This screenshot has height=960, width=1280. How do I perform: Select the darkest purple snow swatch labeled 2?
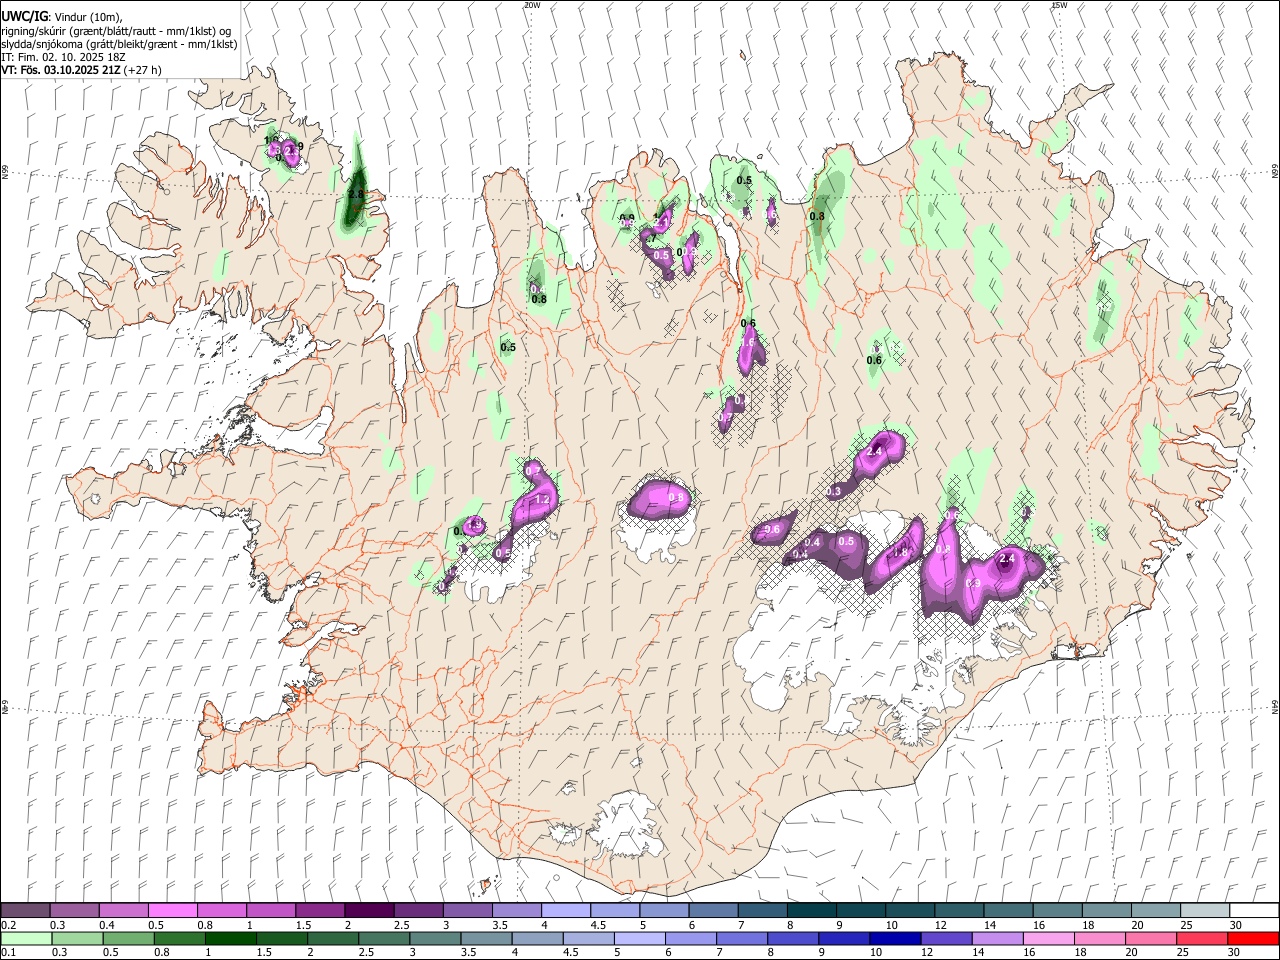pos(369,910)
